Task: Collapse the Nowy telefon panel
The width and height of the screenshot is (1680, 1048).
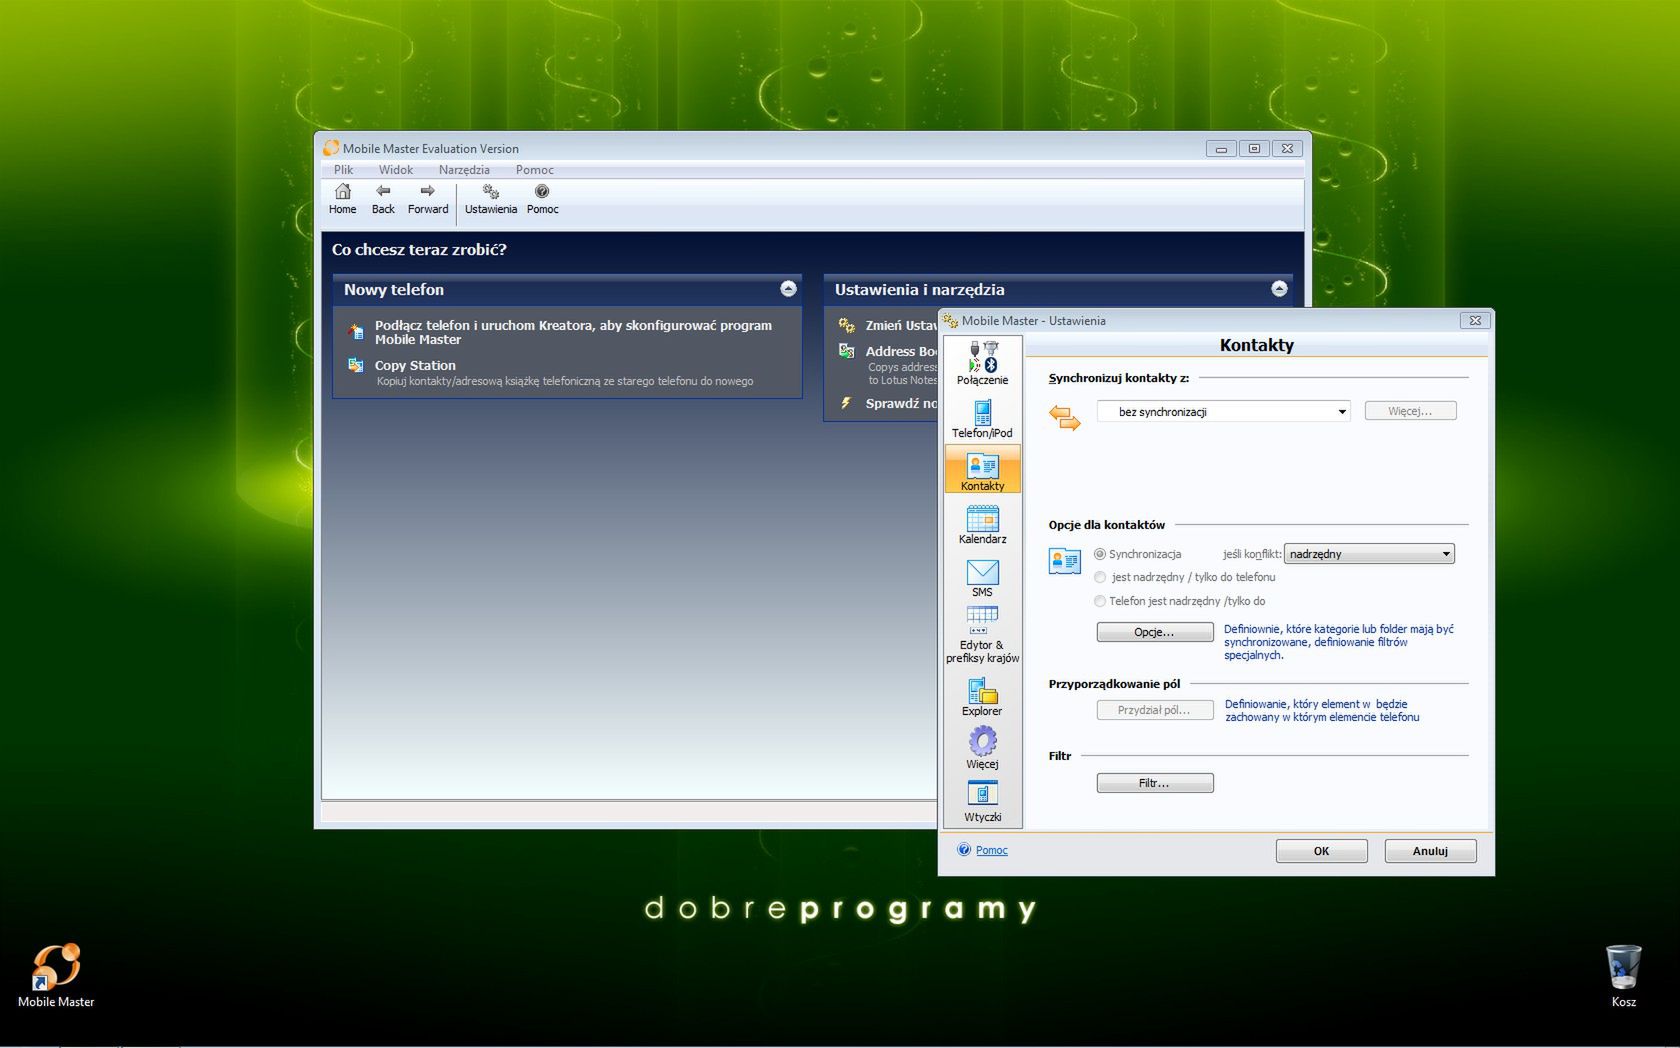Action: 788,289
